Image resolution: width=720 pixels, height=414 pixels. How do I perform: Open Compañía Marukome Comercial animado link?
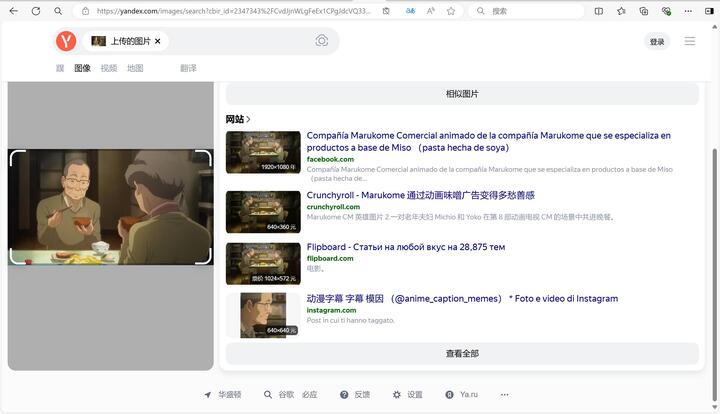(x=489, y=141)
